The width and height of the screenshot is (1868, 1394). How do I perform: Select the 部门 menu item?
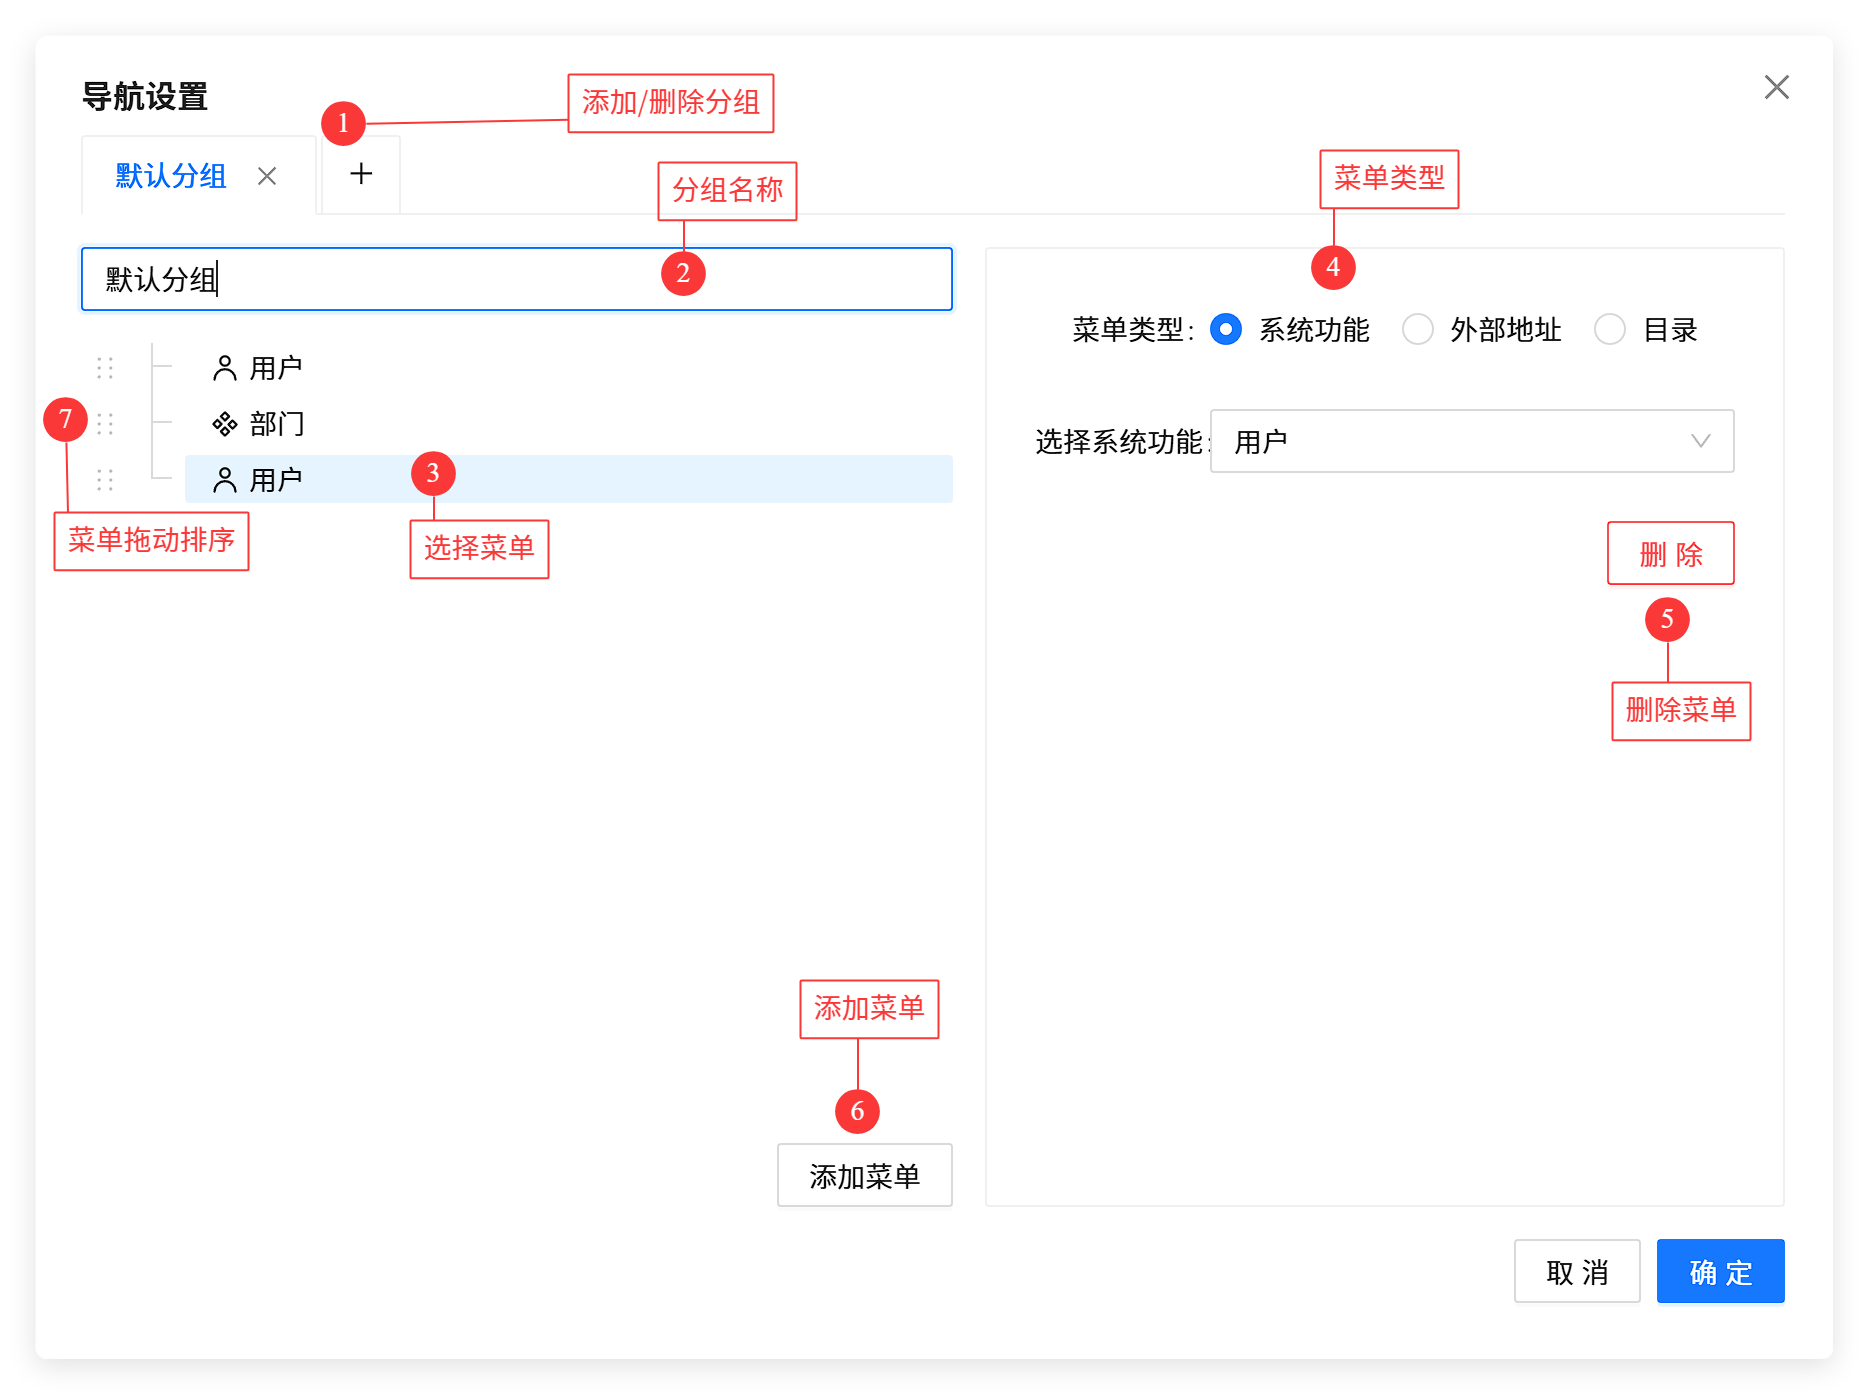point(277,424)
